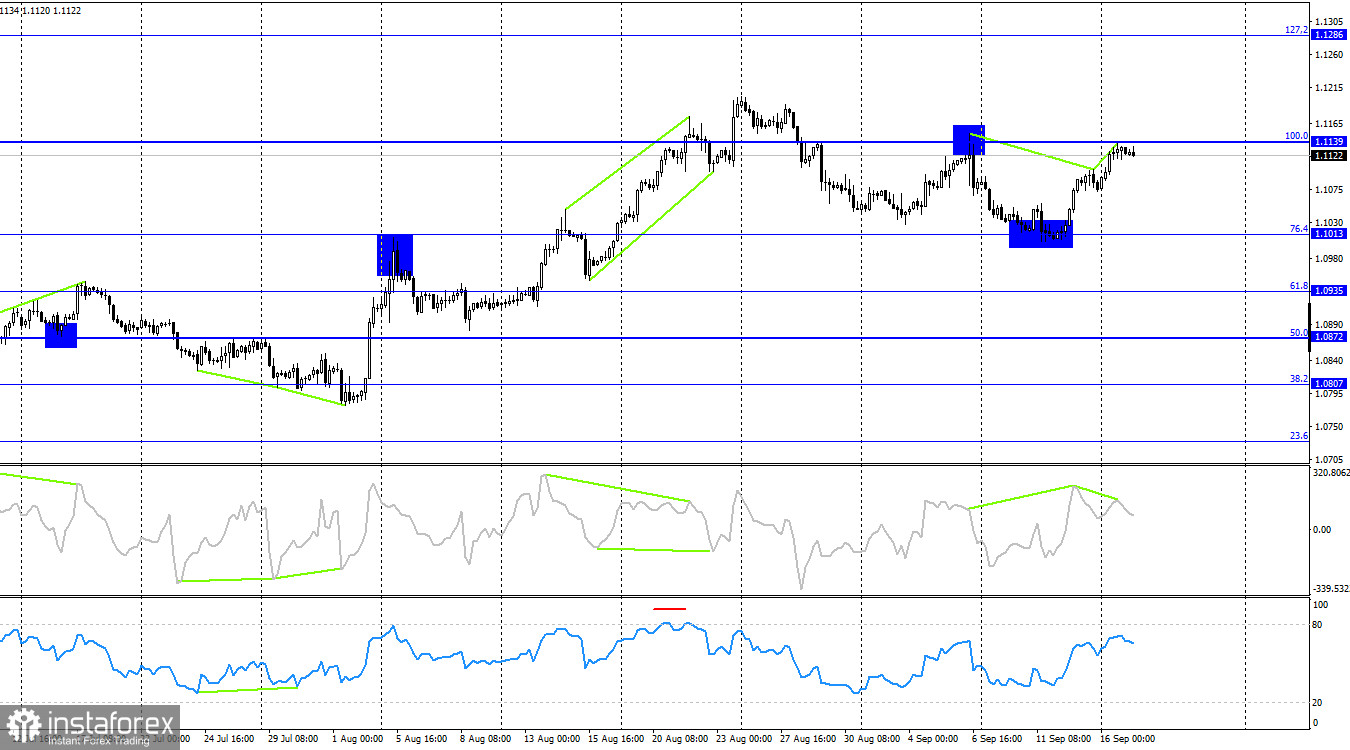
Task: Click the 76.4 Fibonacci level label
Action: tap(1299, 229)
